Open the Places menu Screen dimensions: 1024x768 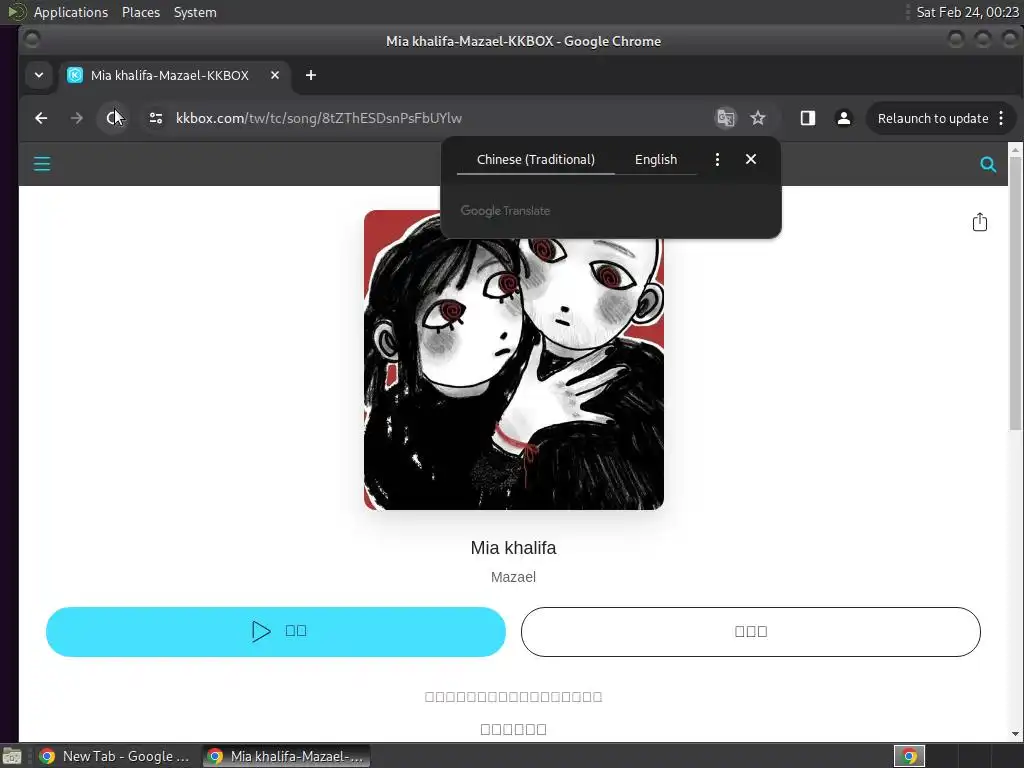click(x=140, y=12)
